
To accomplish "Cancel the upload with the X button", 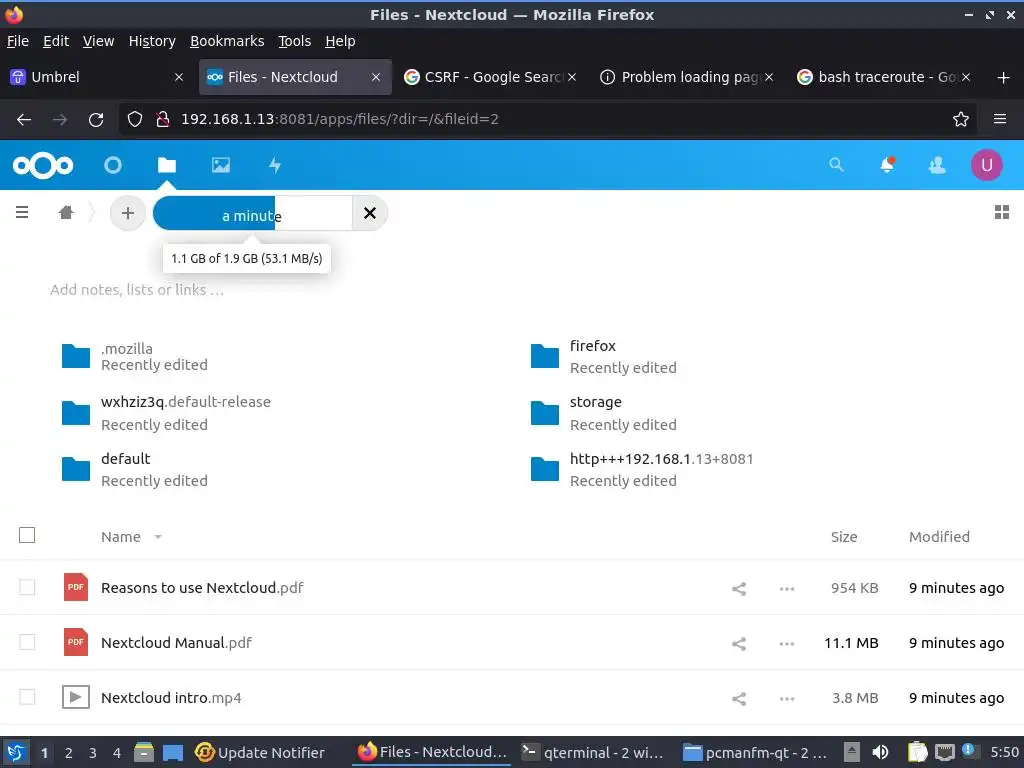I will (x=370, y=213).
